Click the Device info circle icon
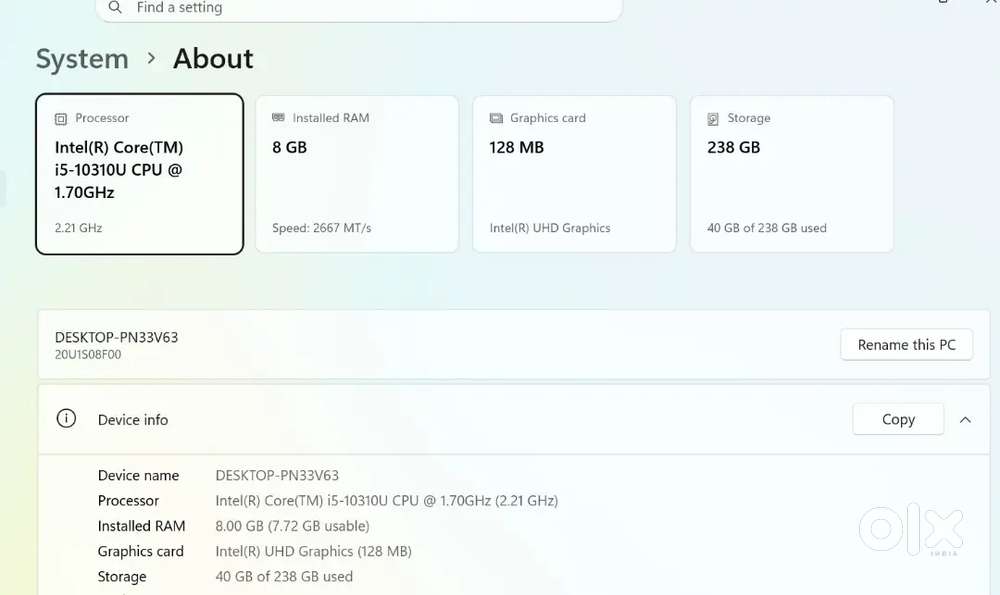This screenshot has width=1000, height=595. point(66,418)
